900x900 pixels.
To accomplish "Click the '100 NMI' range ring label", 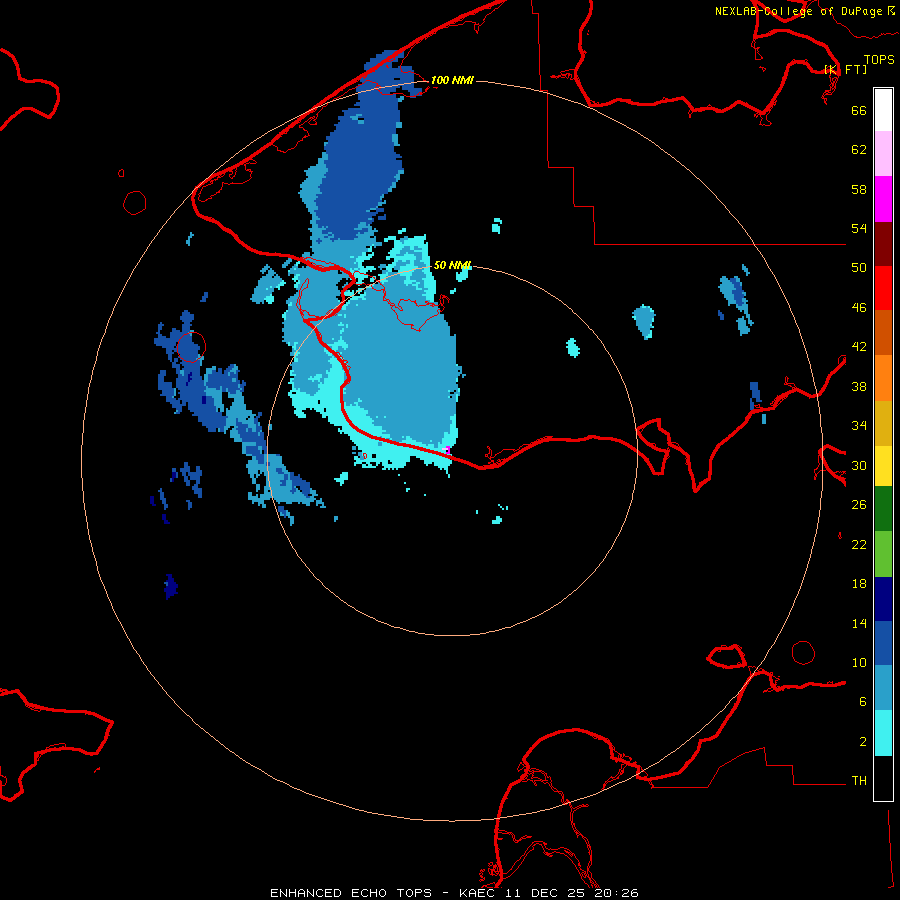I will click(x=452, y=80).
